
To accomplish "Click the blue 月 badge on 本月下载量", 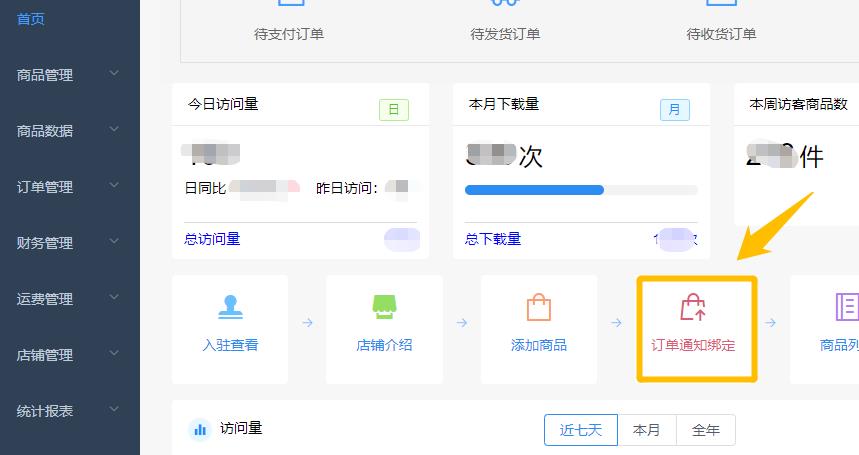I will click(x=674, y=109).
